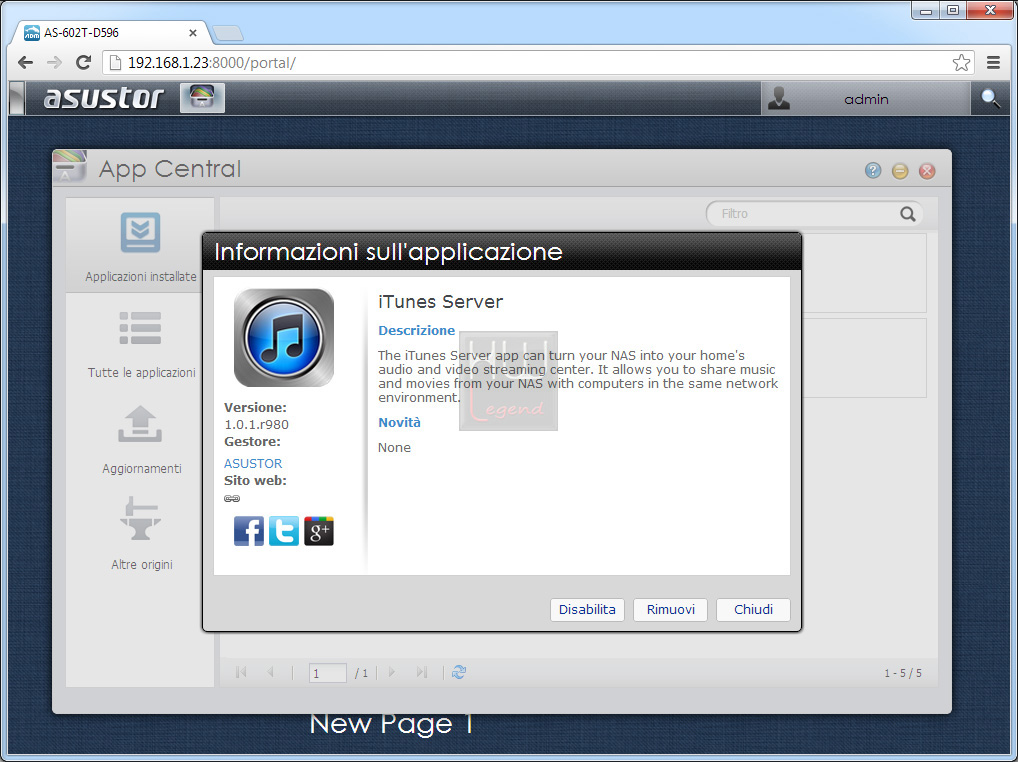This screenshot has height=762, width=1018.
Task: Click the Rimuovi button
Action: pyautogui.click(x=671, y=609)
